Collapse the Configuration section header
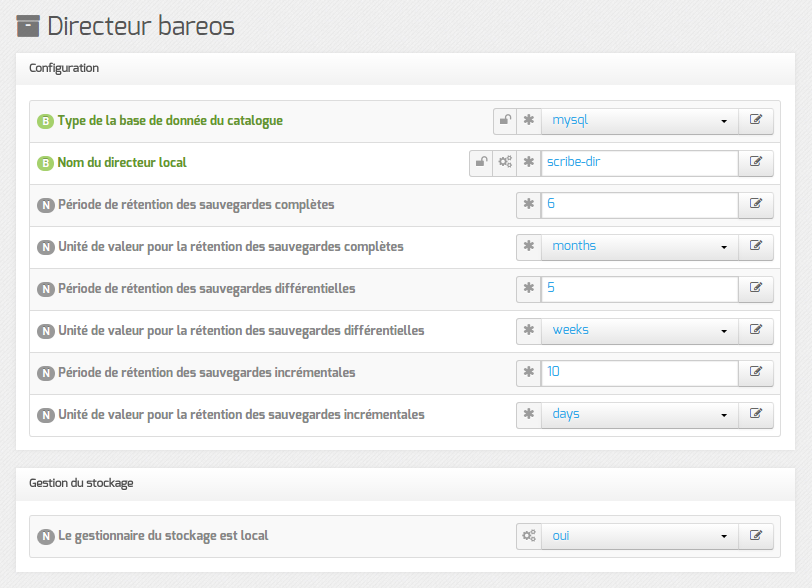The width and height of the screenshot is (812, 588). 405,68
